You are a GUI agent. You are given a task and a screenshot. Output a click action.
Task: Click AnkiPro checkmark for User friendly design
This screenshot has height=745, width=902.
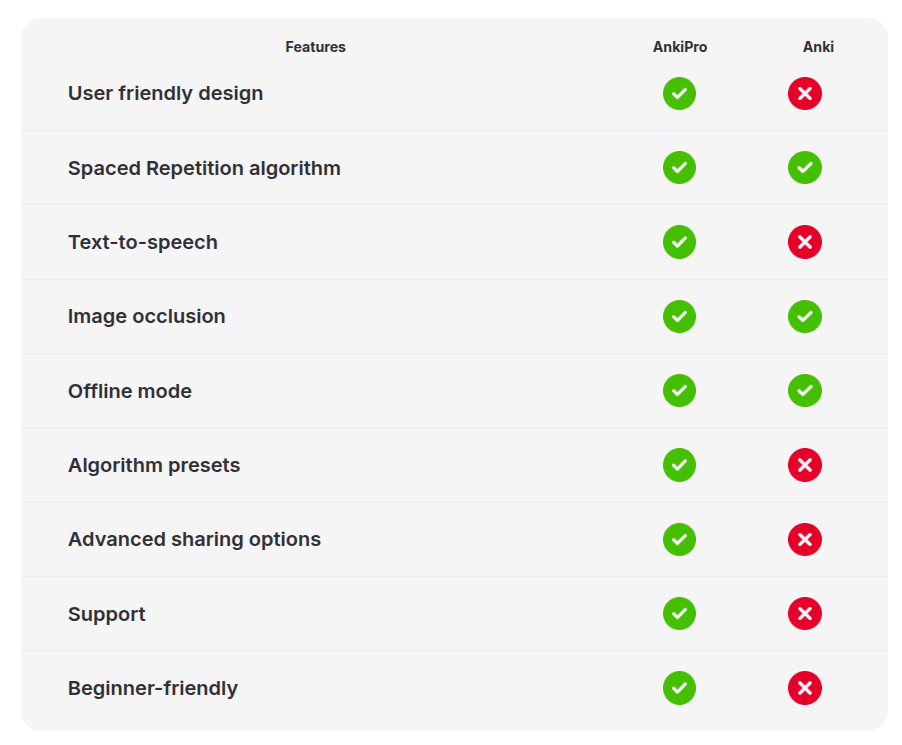click(679, 94)
